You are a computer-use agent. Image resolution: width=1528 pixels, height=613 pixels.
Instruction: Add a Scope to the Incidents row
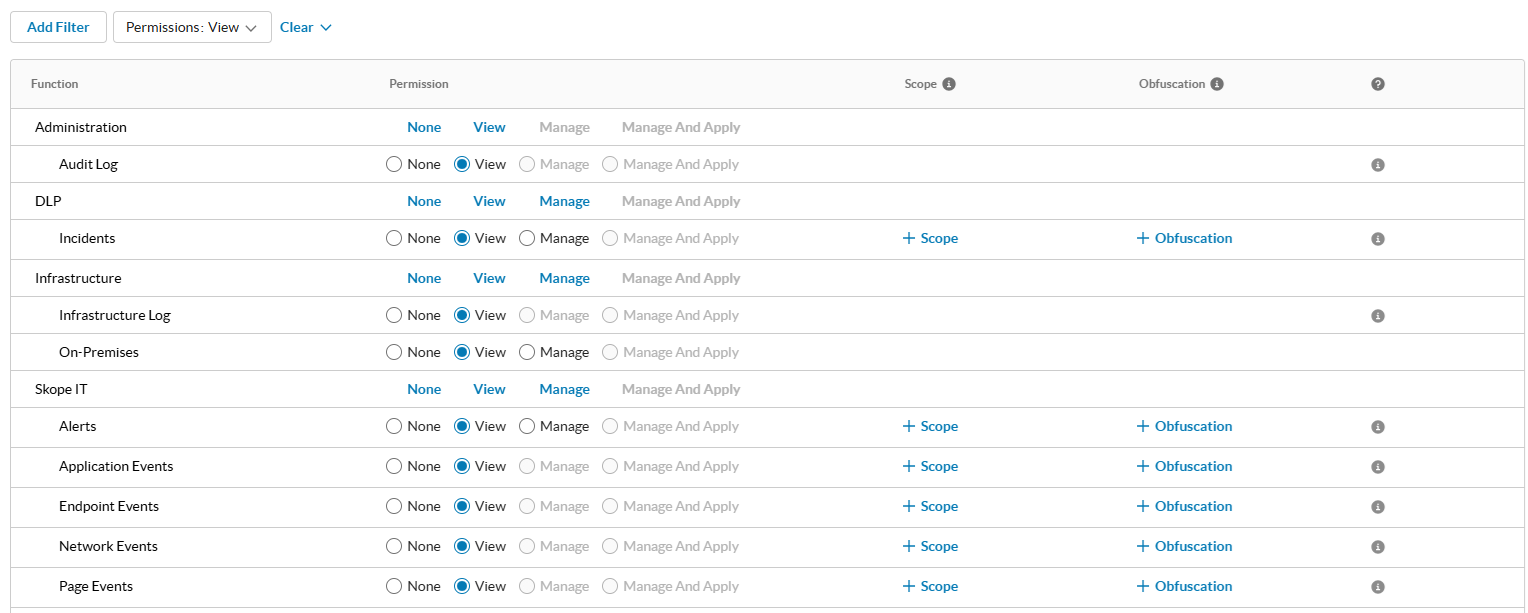pos(930,238)
